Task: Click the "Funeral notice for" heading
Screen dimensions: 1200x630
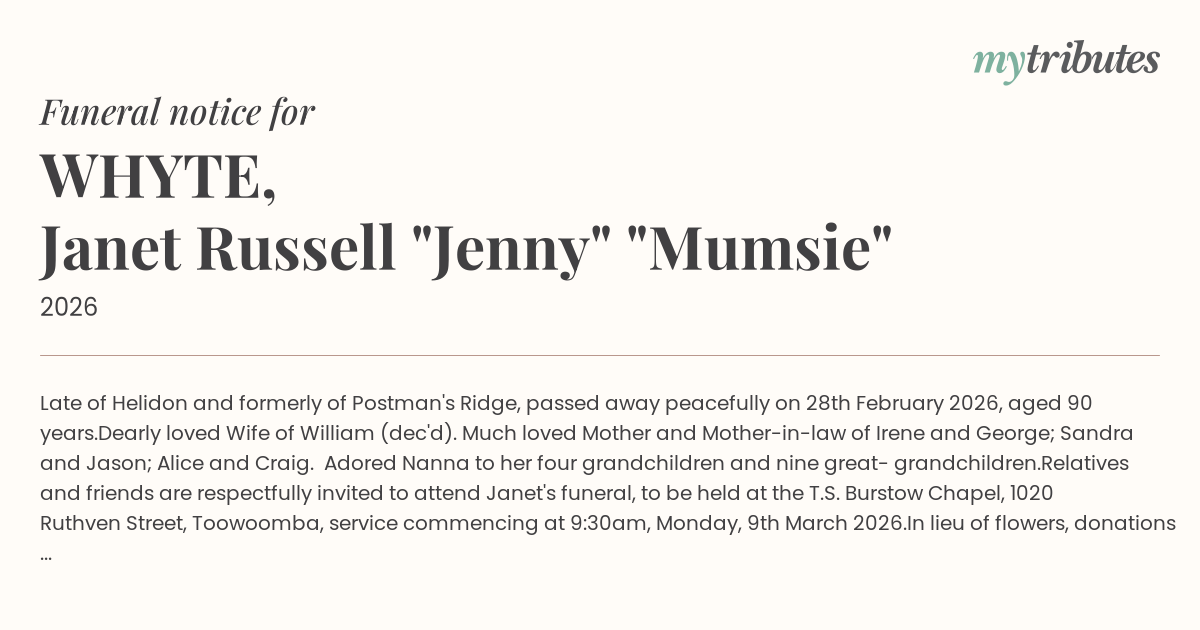Action: 177,112
